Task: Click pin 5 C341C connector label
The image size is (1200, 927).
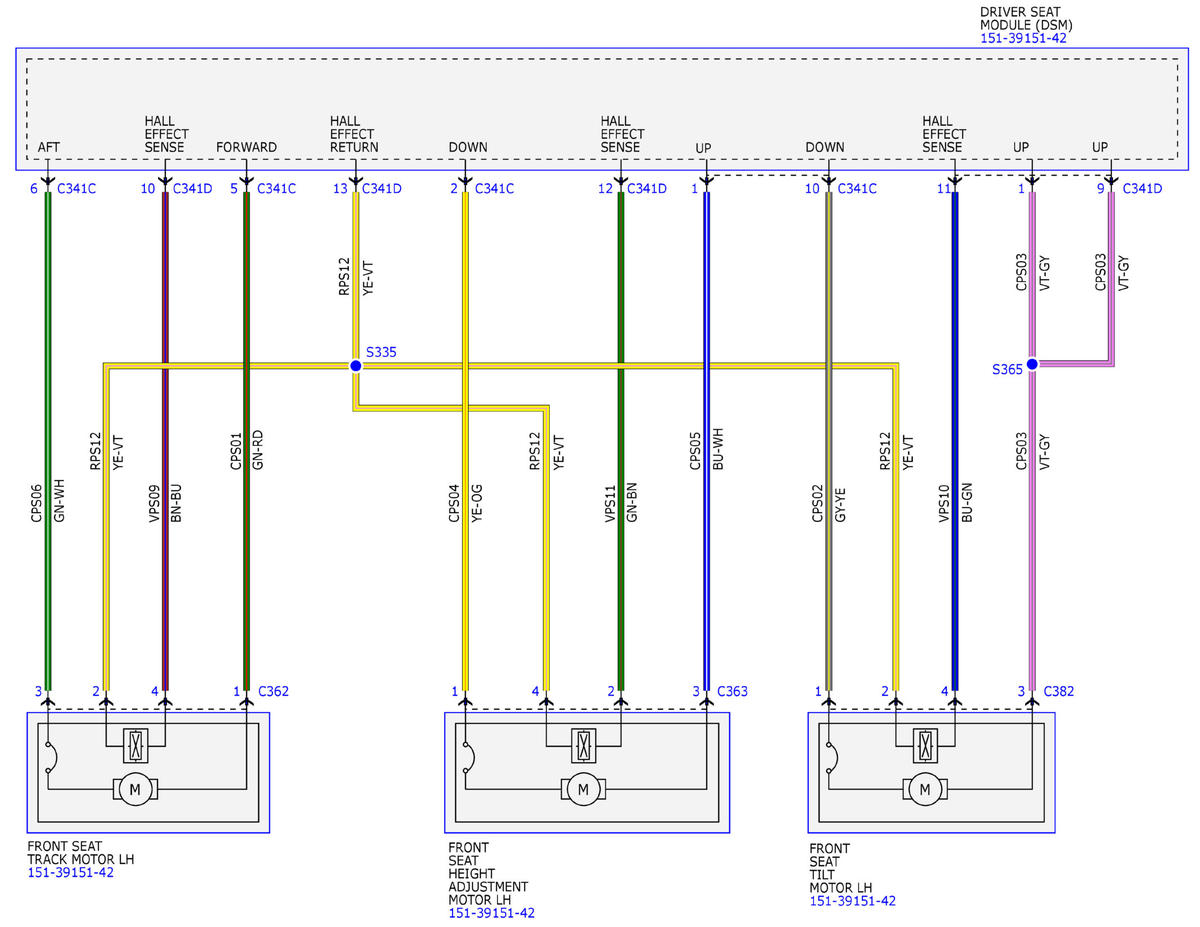Action: tap(263, 188)
